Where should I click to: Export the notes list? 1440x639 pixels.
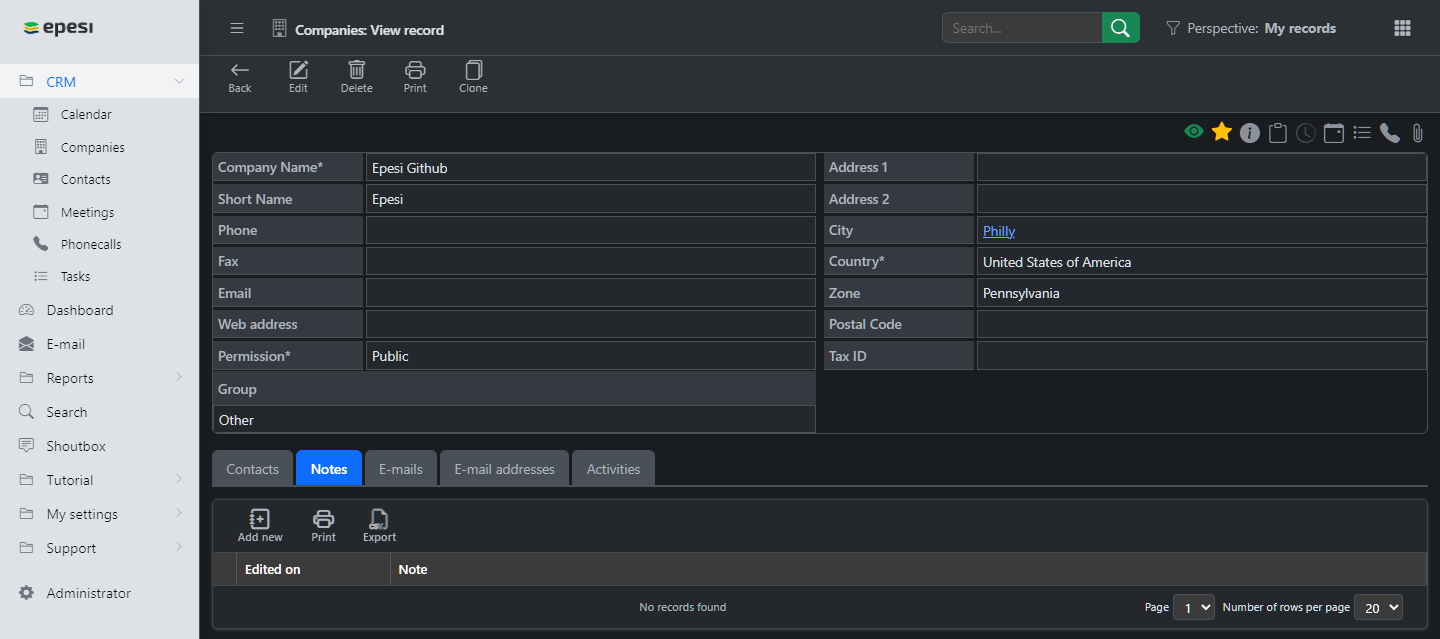point(379,525)
